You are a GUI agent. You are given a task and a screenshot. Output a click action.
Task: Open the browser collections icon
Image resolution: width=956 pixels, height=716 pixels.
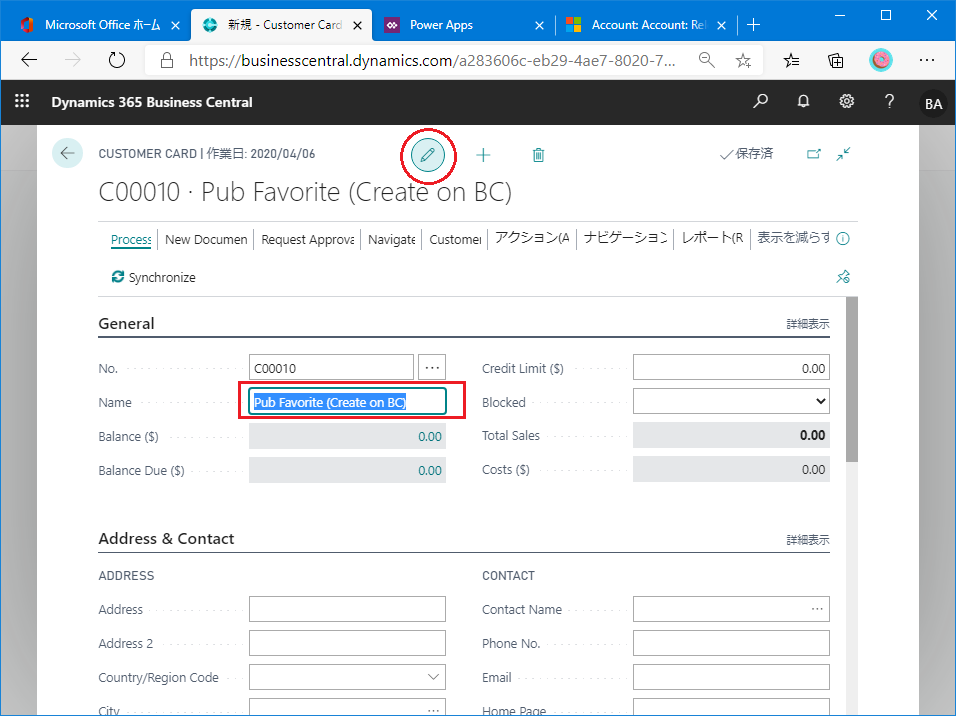coord(835,60)
